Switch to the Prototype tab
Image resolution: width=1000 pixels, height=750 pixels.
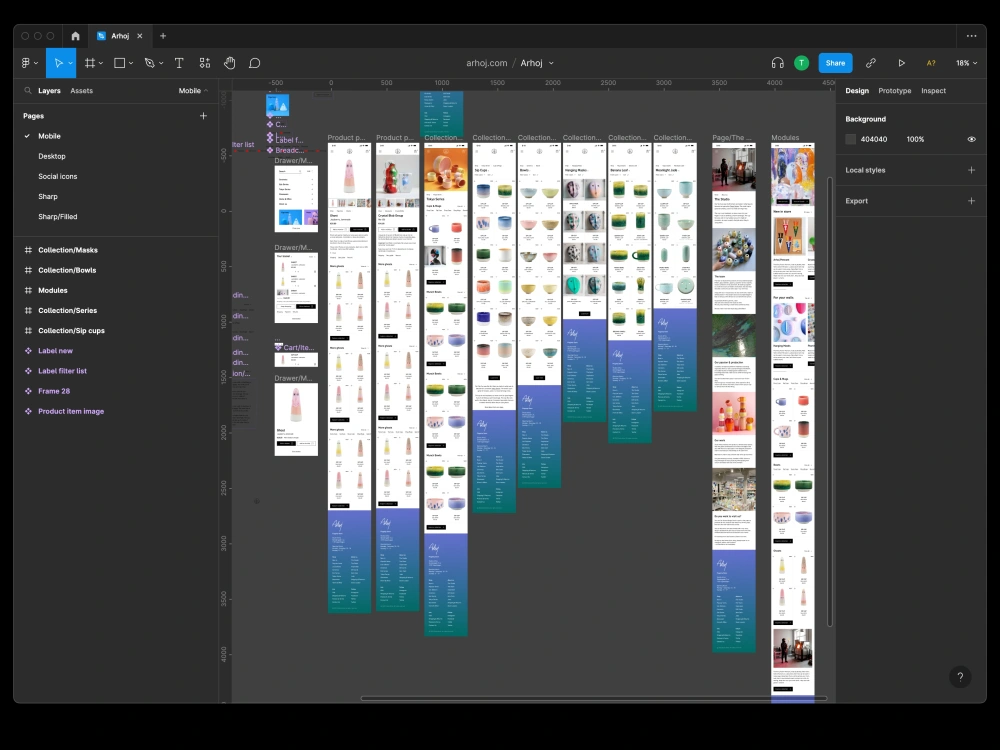(895, 91)
